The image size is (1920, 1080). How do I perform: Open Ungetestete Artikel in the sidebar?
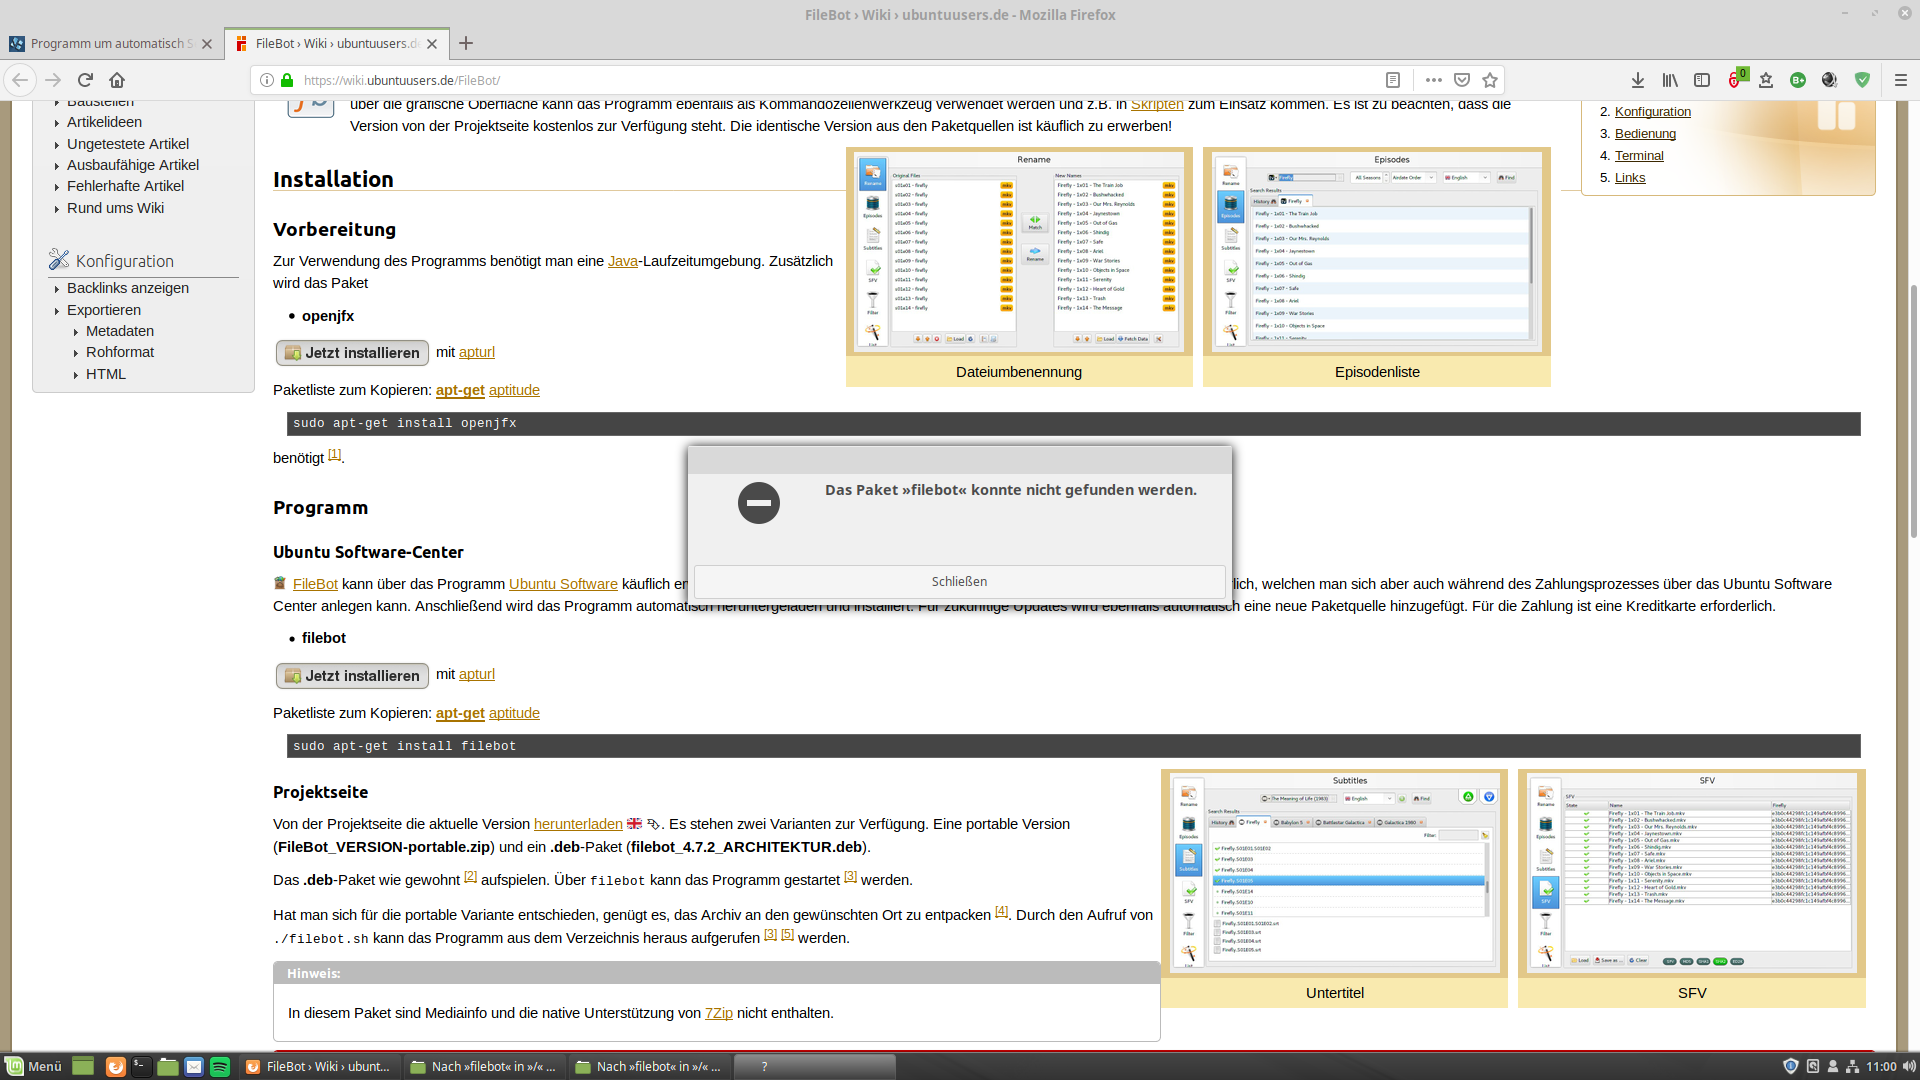coord(128,144)
